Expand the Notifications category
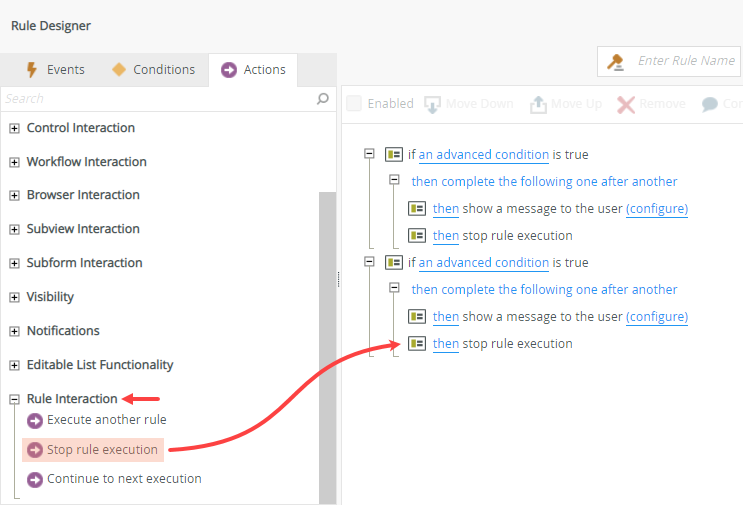Viewport: 743px width, 505px height. (14, 331)
